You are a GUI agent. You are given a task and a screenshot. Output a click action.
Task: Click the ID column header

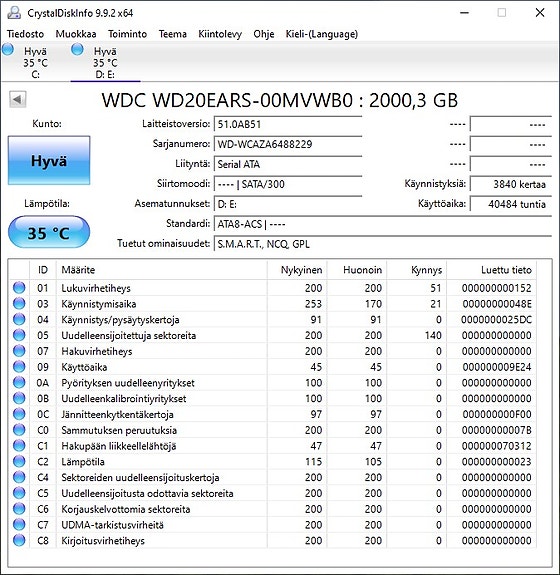[x=43, y=270]
